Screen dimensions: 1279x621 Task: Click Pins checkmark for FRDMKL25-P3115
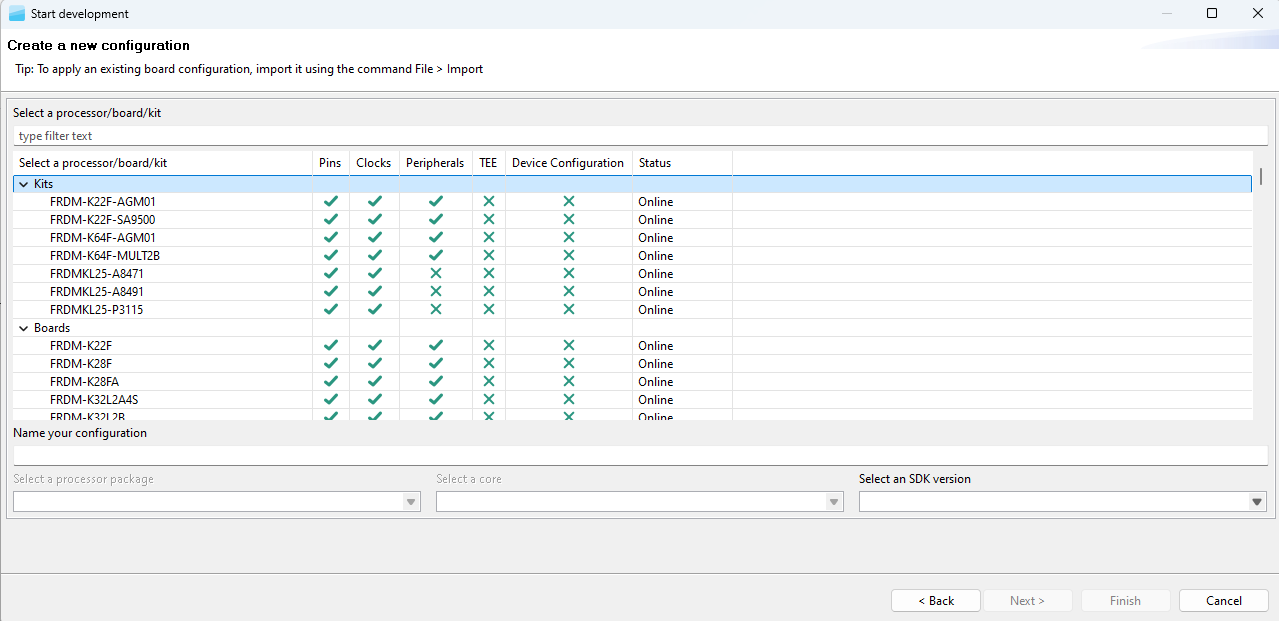(331, 309)
